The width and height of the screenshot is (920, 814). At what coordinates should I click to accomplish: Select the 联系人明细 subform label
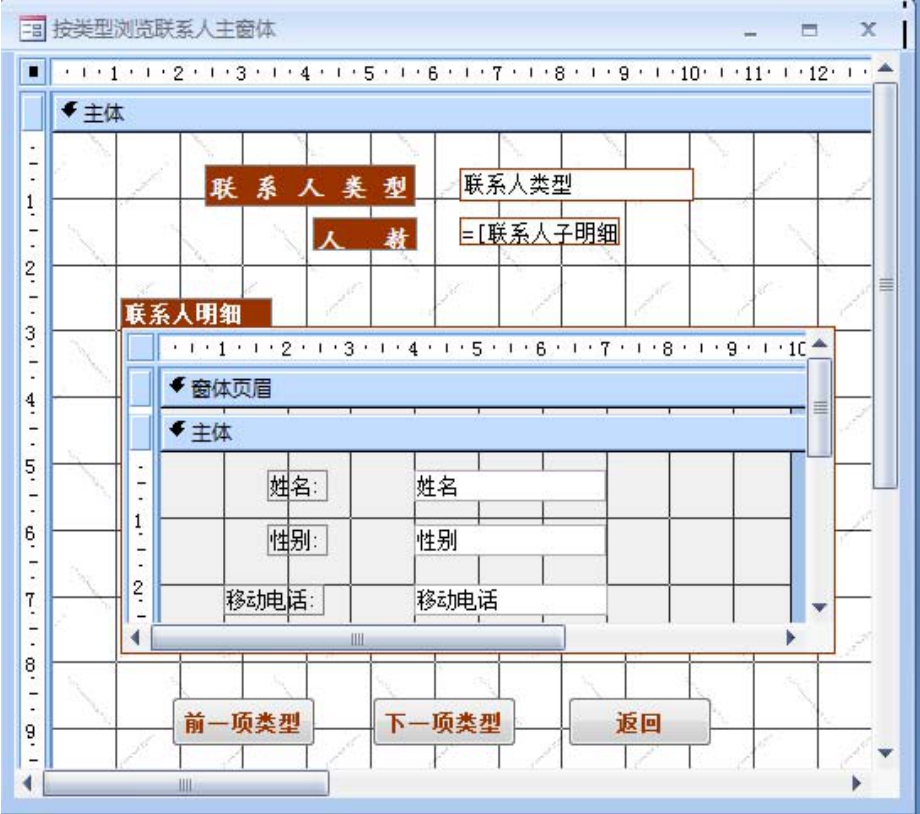[x=196, y=315]
